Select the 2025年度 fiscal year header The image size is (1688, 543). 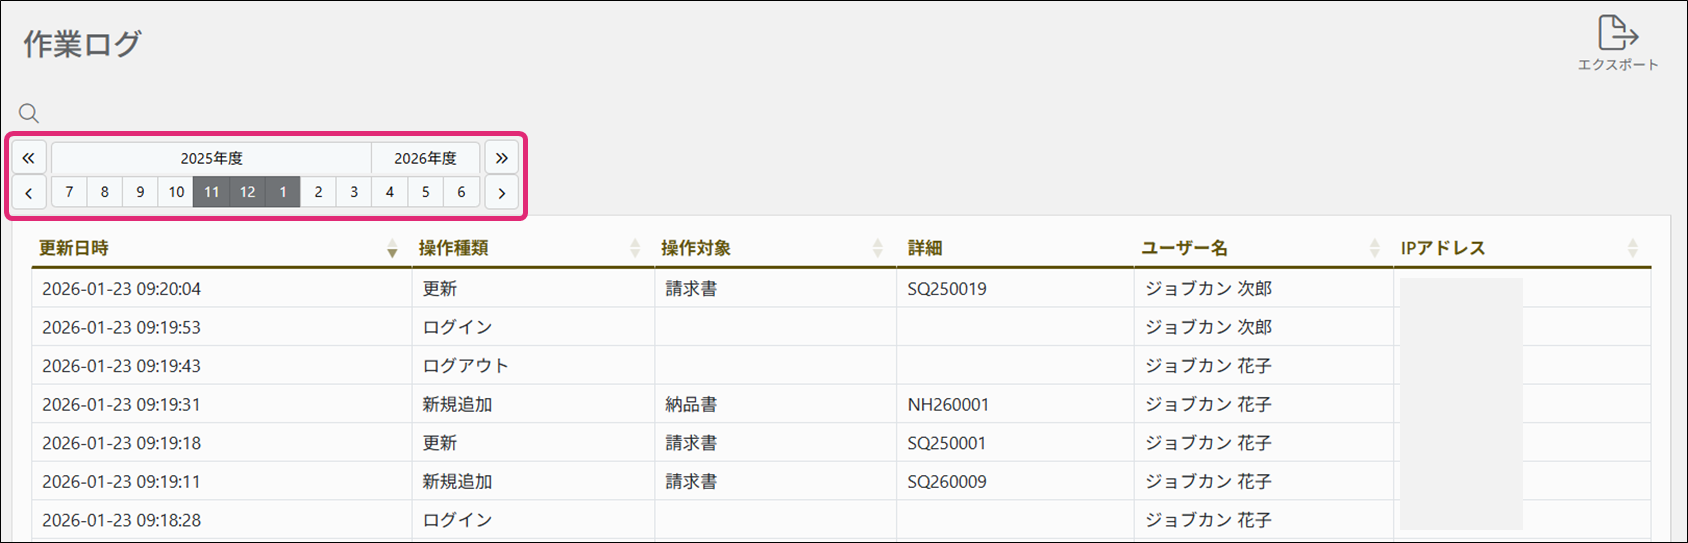[211, 158]
